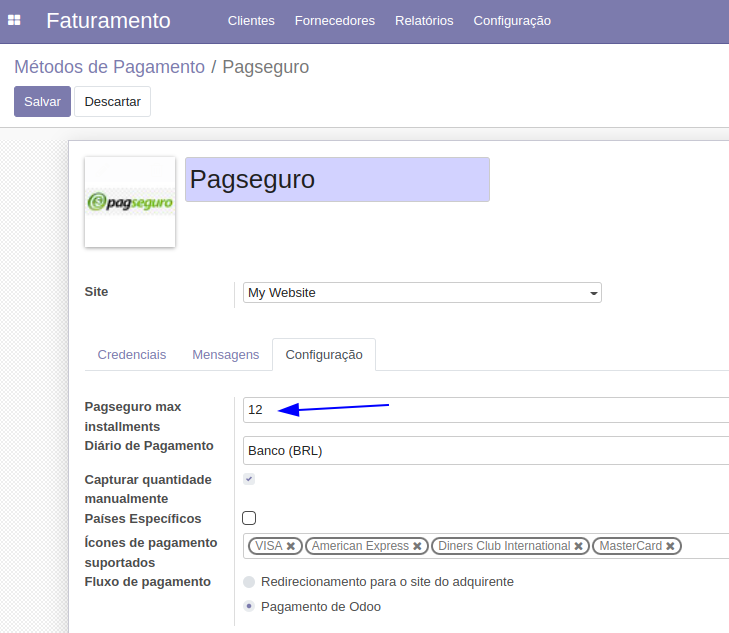729x633 pixels.
Task: Click the Países Específicos label
Action: (143, 519)
